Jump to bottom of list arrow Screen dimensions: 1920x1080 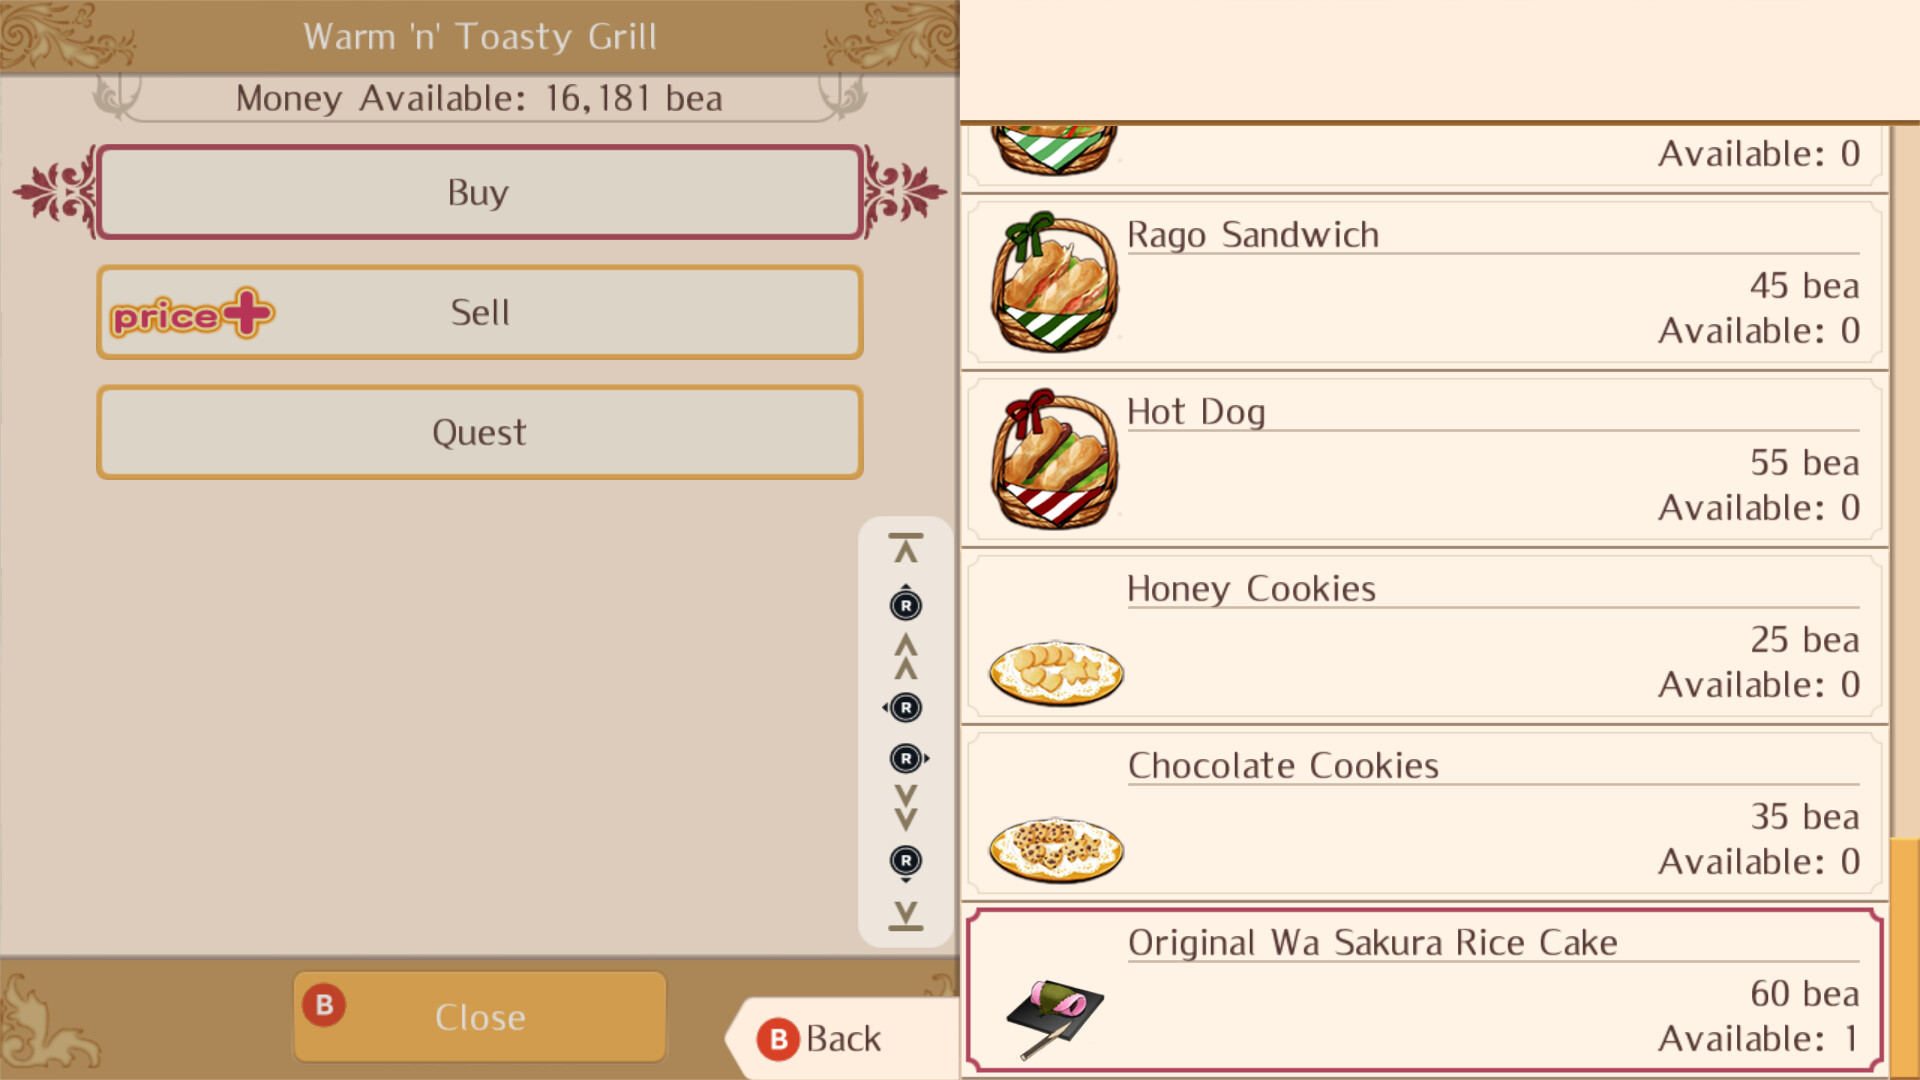click(905, 915)
